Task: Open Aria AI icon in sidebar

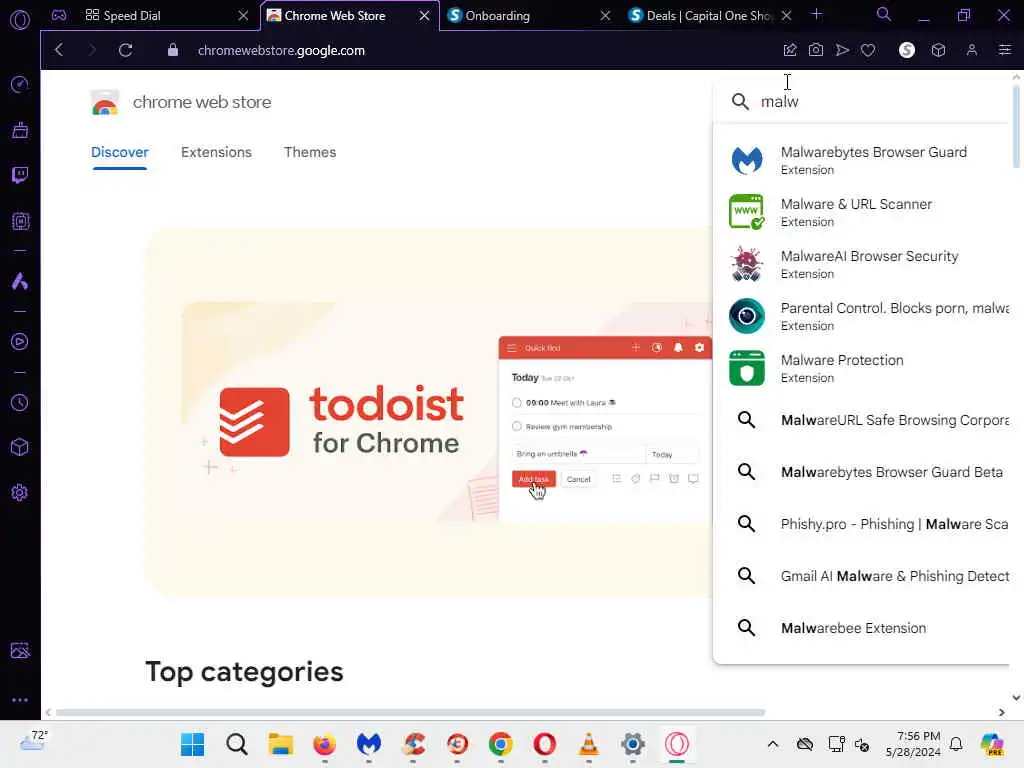Action: tap(20, 281)
